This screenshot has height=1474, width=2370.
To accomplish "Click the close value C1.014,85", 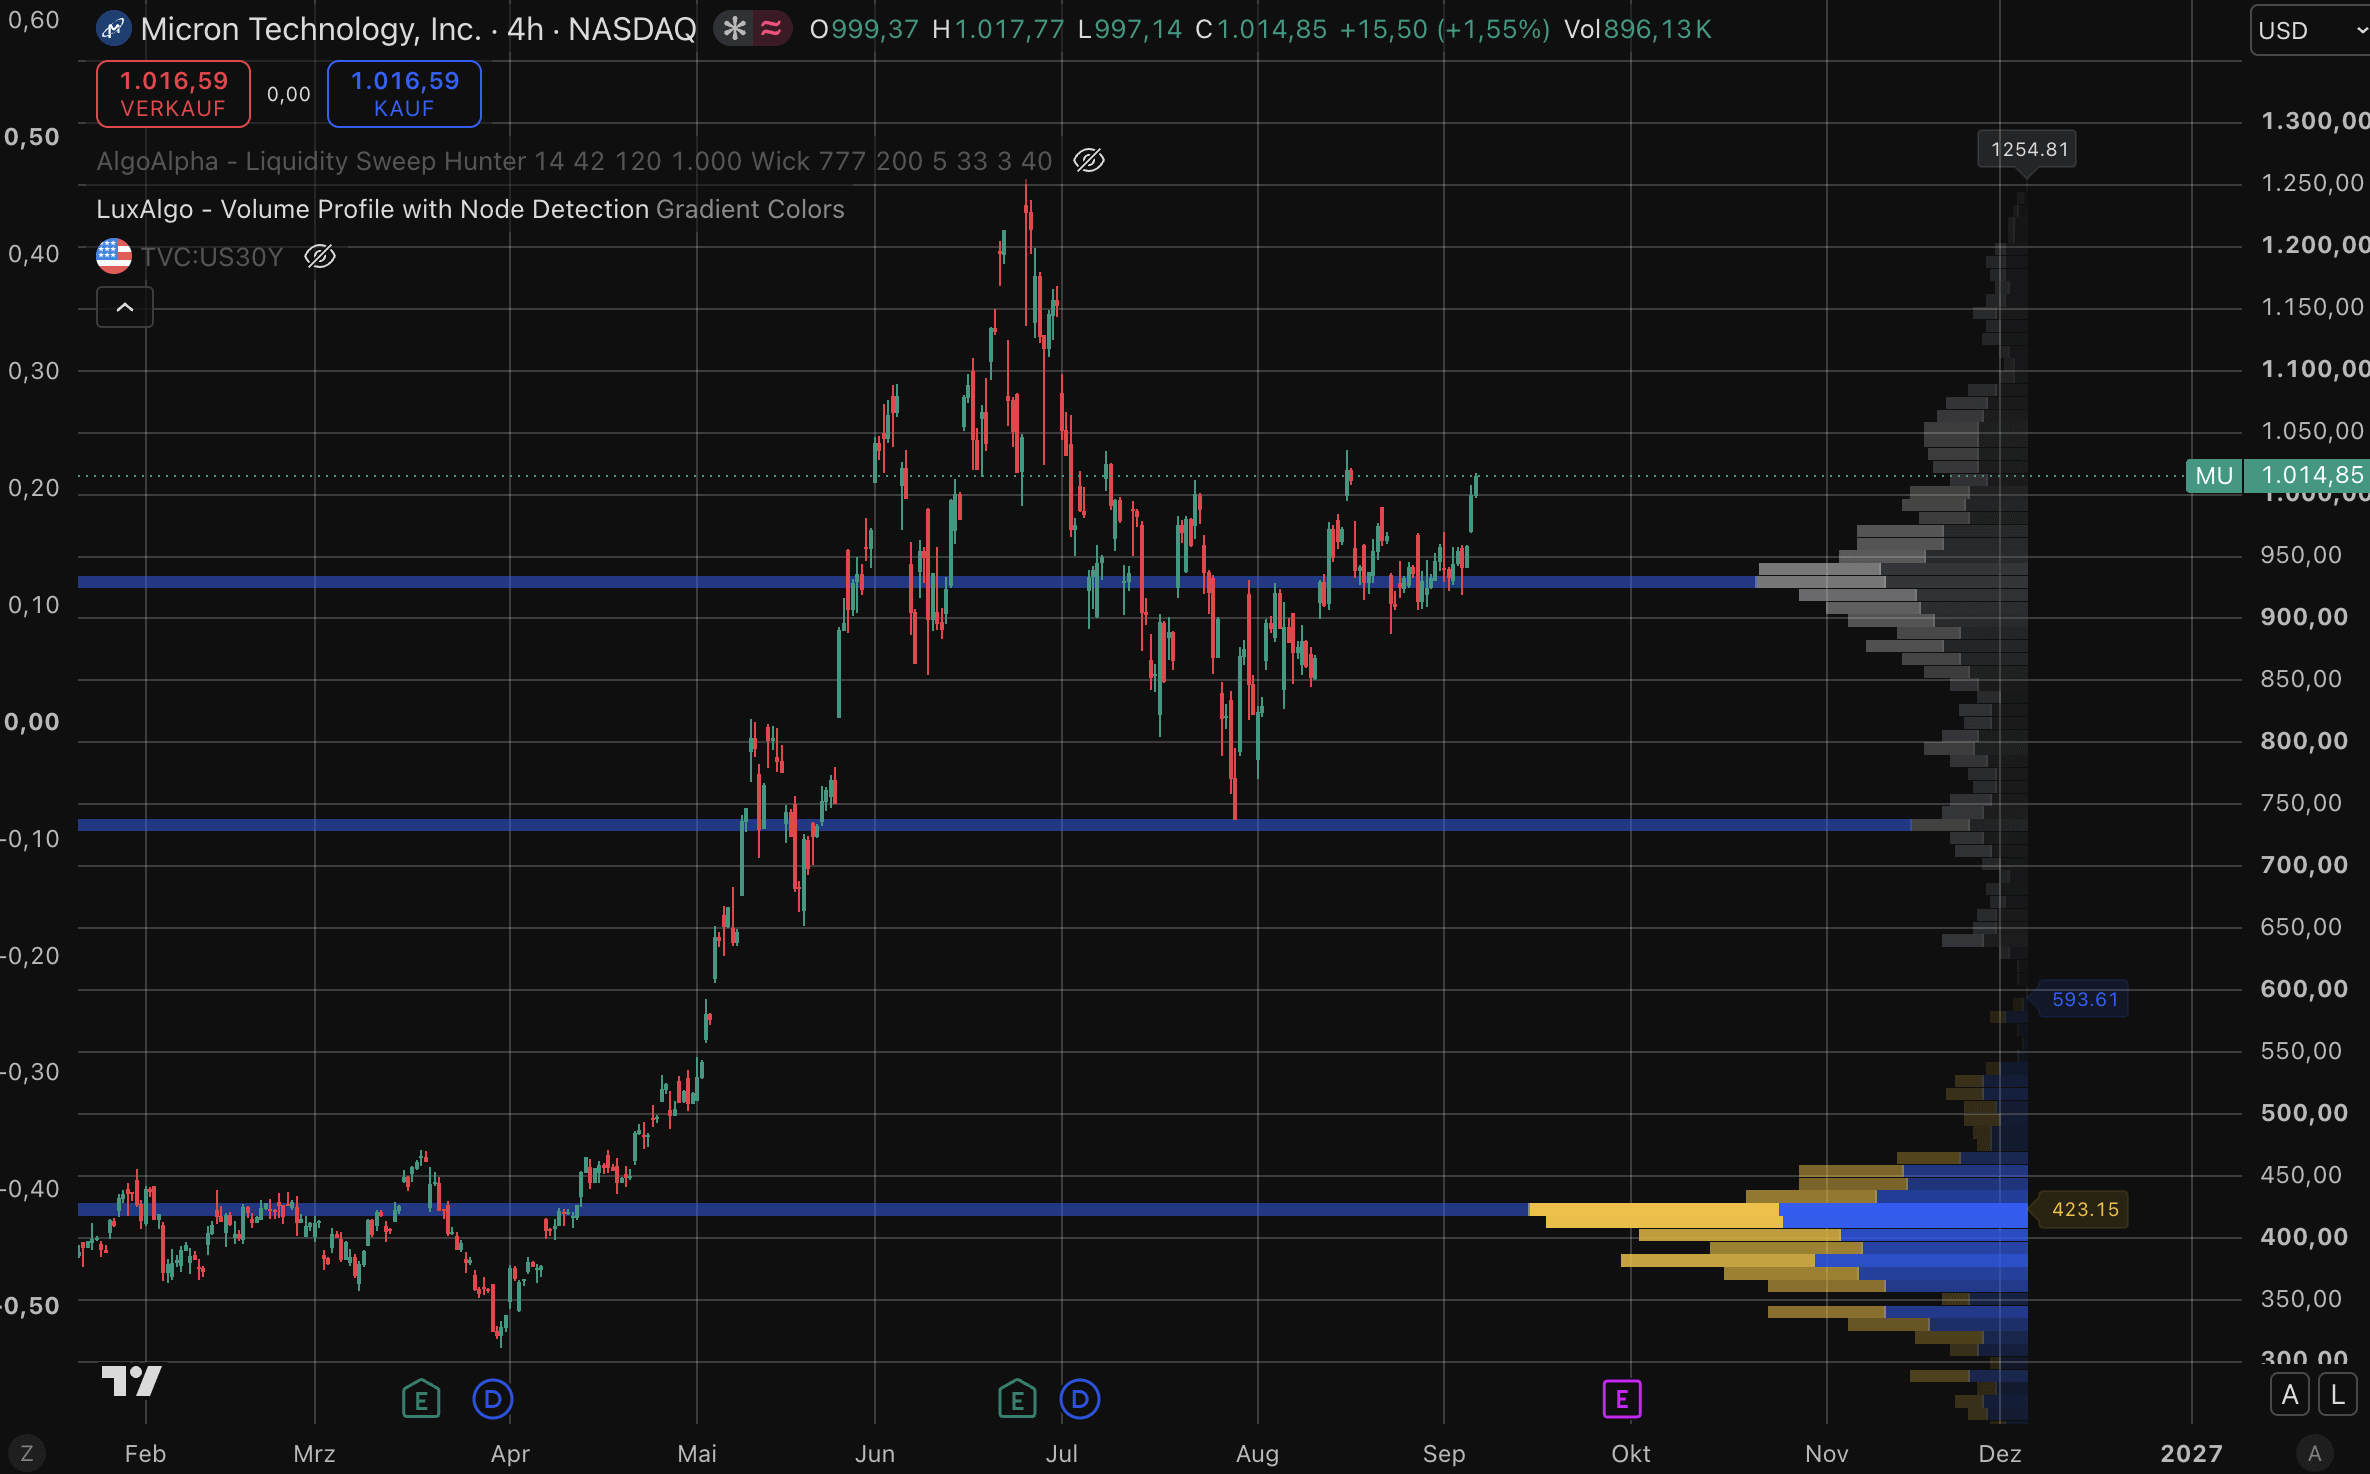I will tap(1261, 29).
